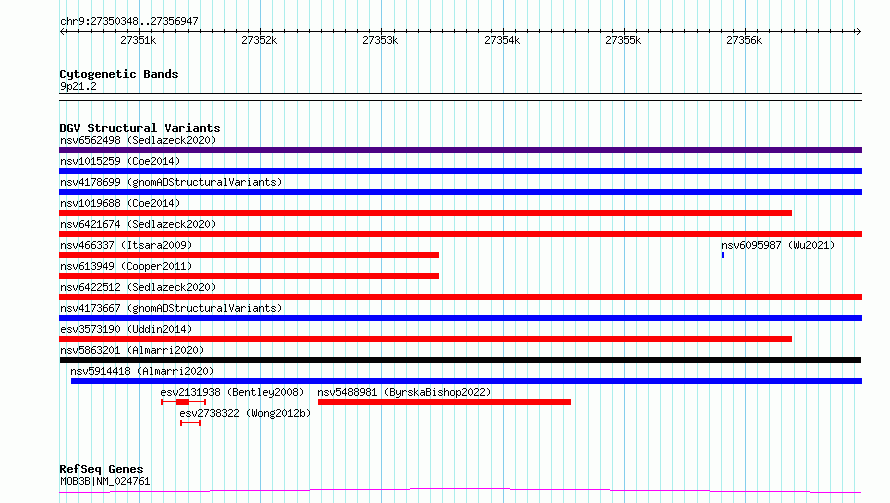This screenshot has height=503, width=890.
Task: Open nsv6422512 (Sedlazeck2020) label
Action: point(138,287)
